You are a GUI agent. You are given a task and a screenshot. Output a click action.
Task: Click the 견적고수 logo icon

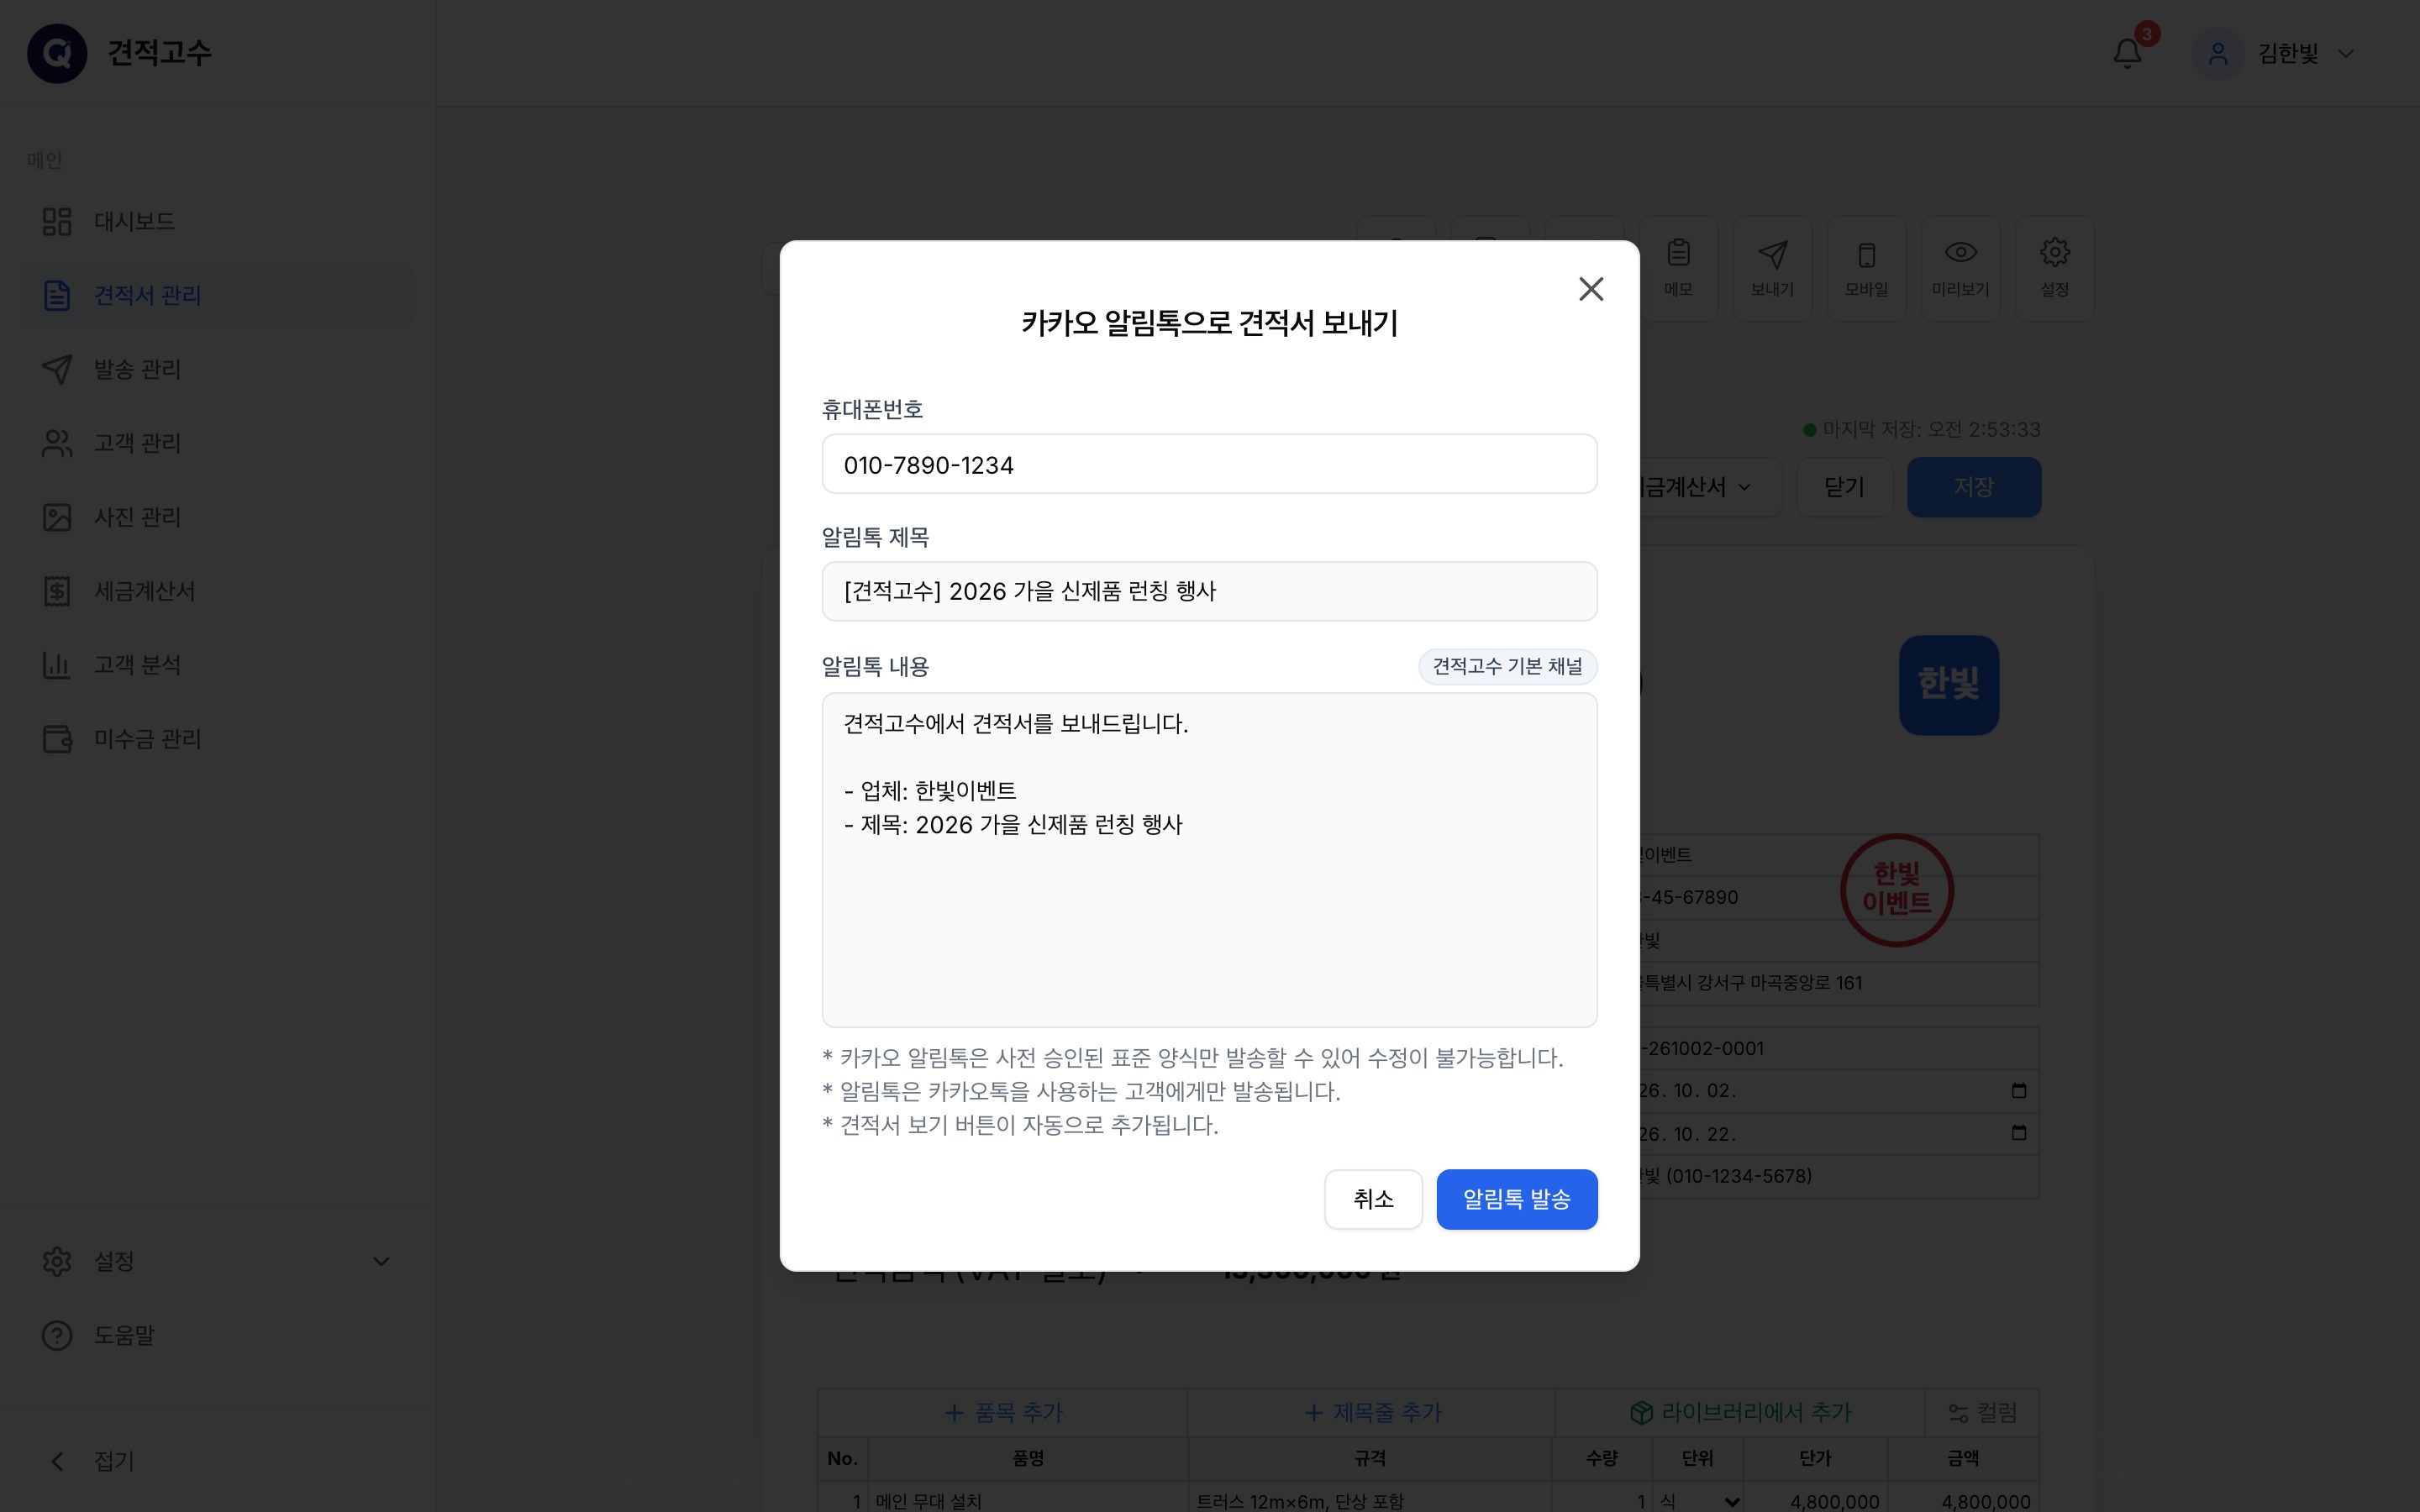(x=57, y=53)
